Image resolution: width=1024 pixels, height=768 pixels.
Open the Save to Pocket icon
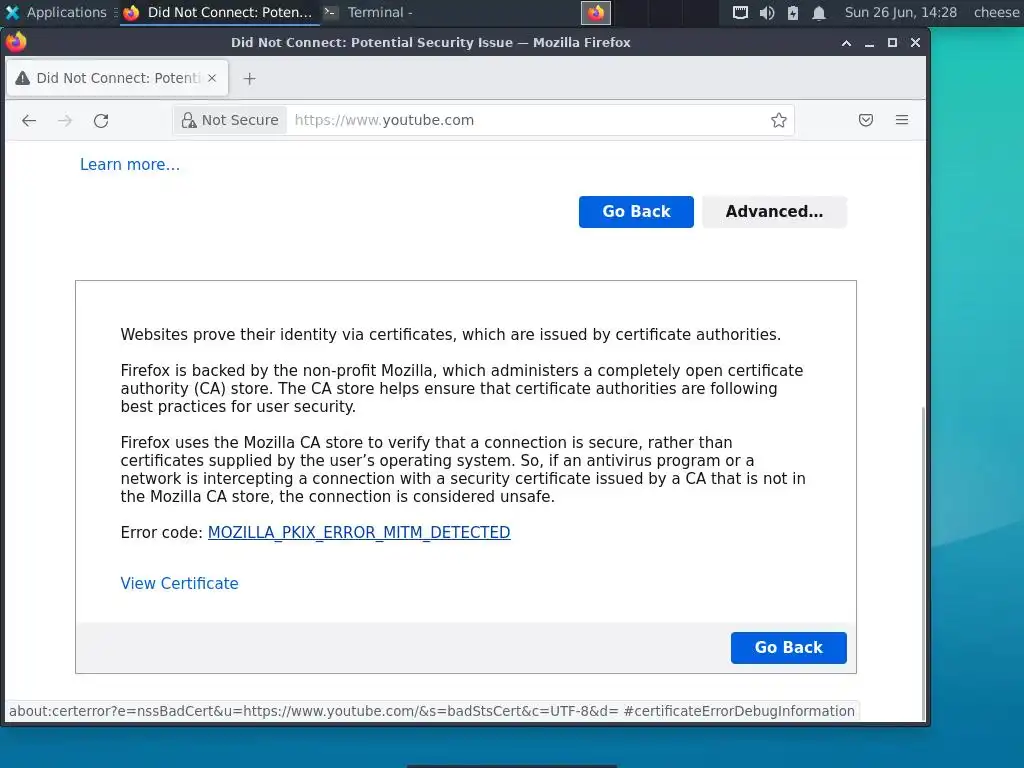pos(866,120)
